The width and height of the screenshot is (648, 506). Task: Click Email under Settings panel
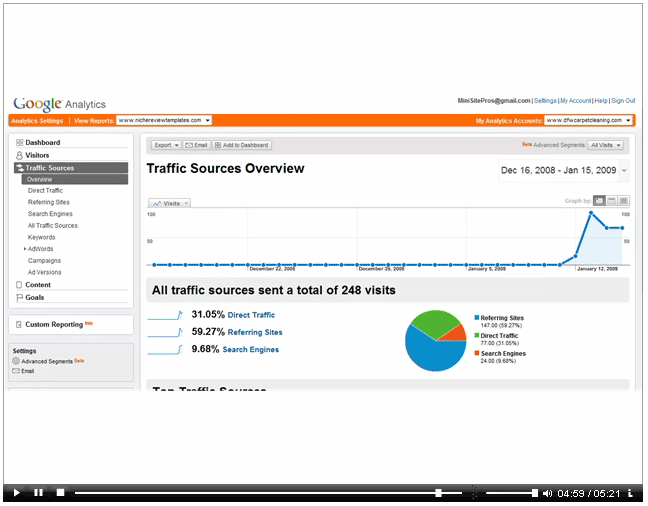27,371
